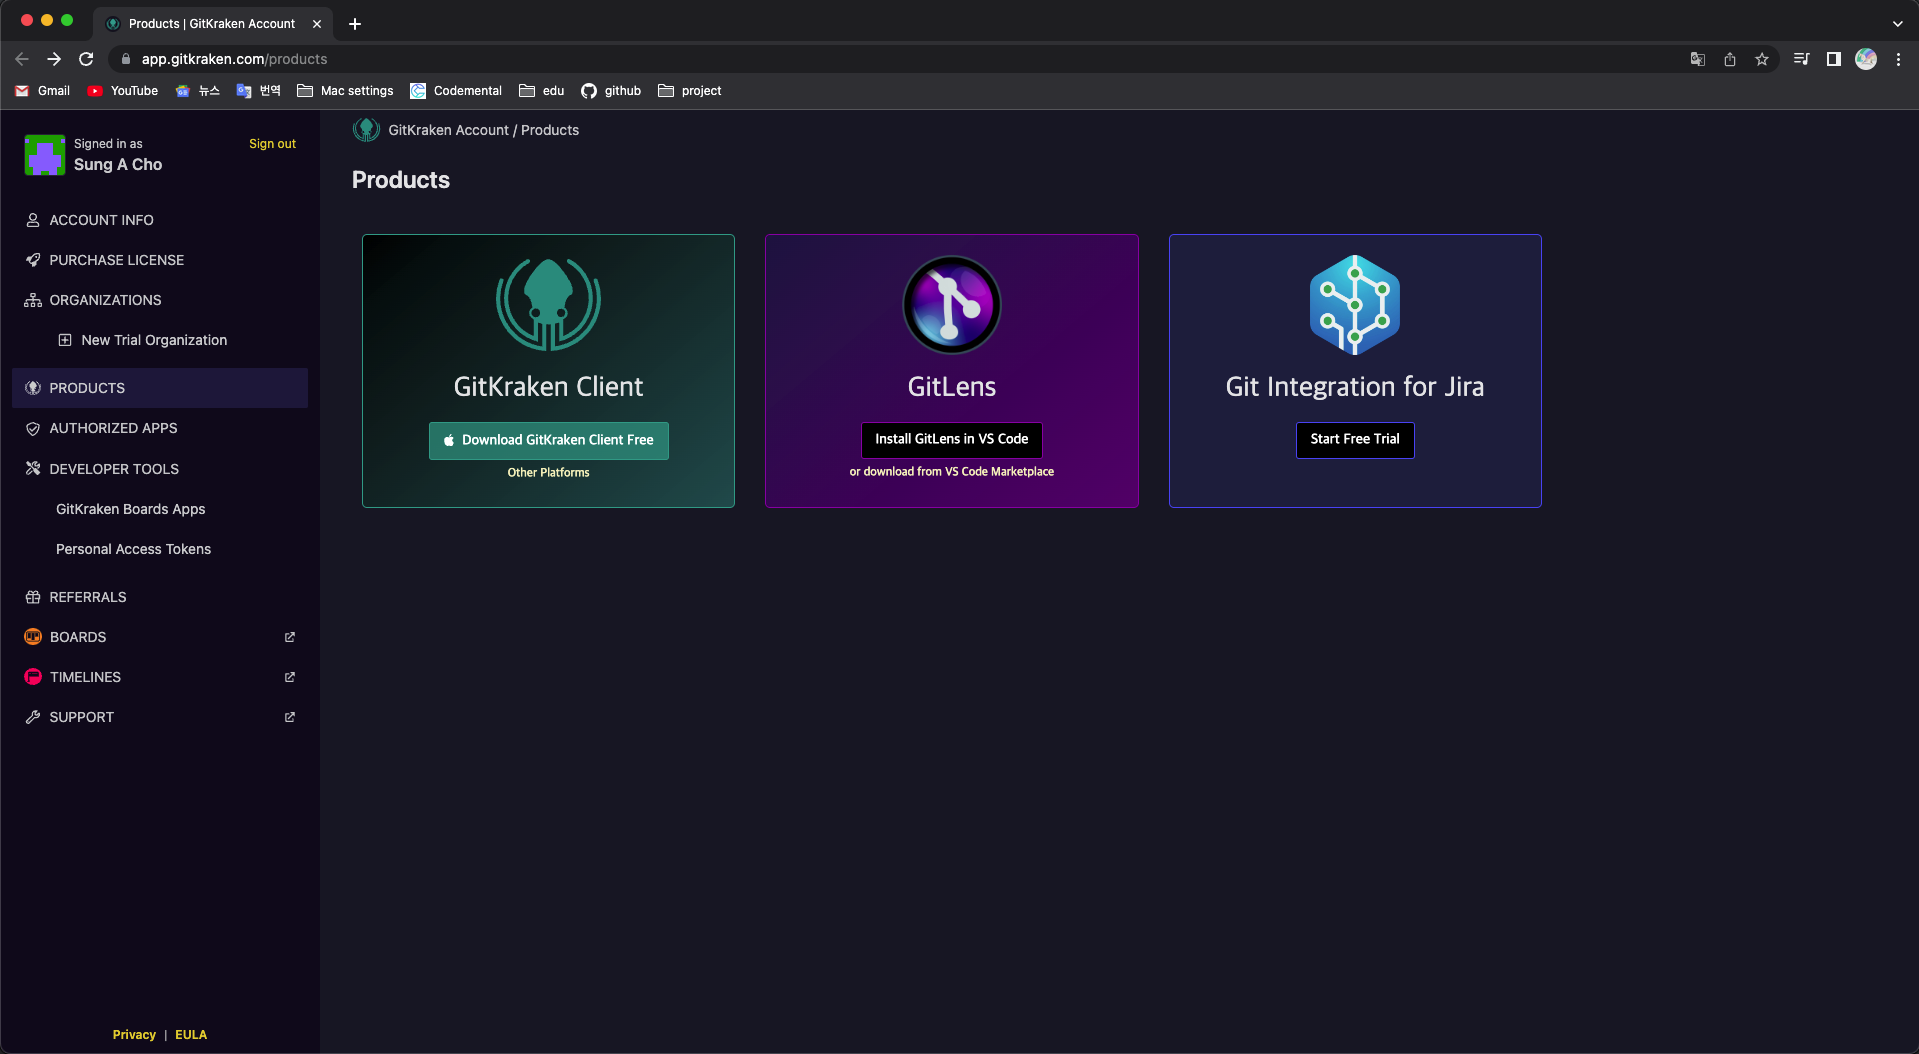Open the Mac settings bookmark folder
The width and height of the screenshot is (1919, 1054).
tap(345, 91)
